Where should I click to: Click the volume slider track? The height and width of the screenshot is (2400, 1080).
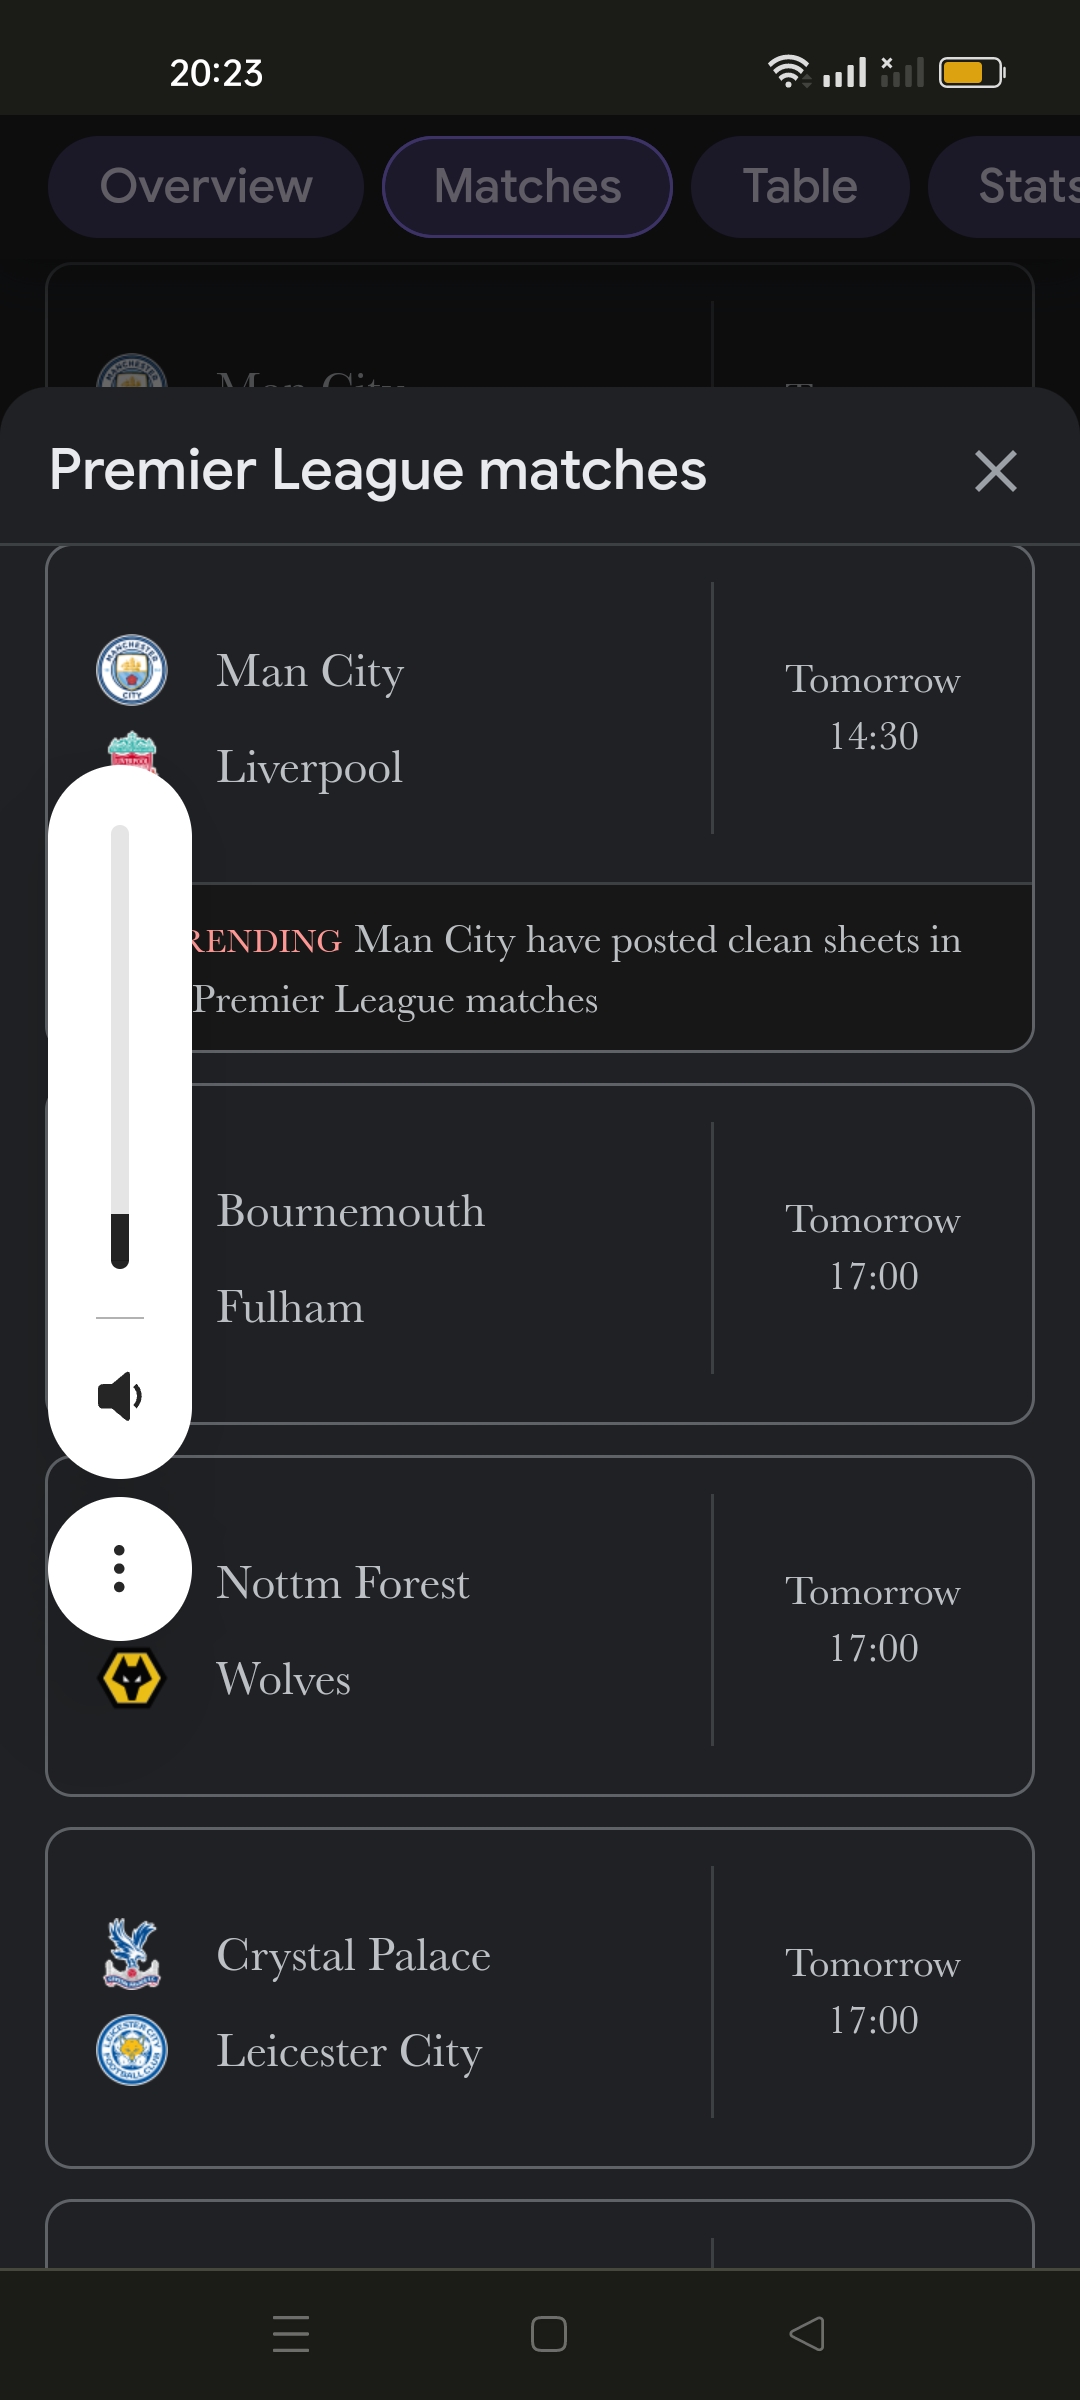120,1047
